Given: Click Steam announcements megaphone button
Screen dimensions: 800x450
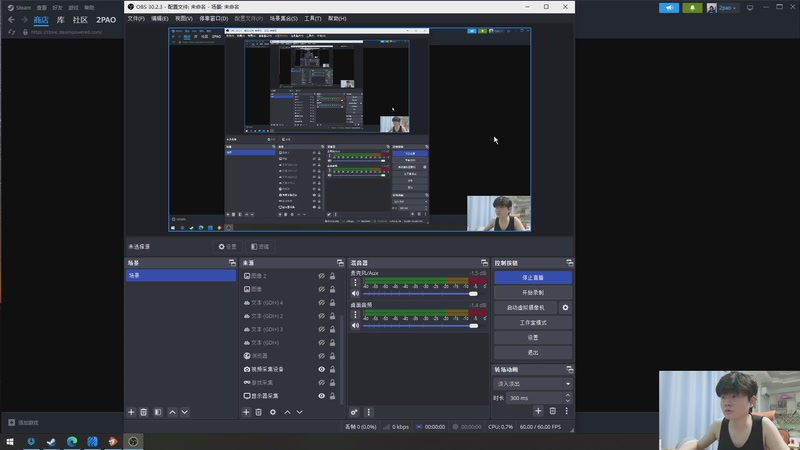Looking at the screenshot, I should point(669,8).
